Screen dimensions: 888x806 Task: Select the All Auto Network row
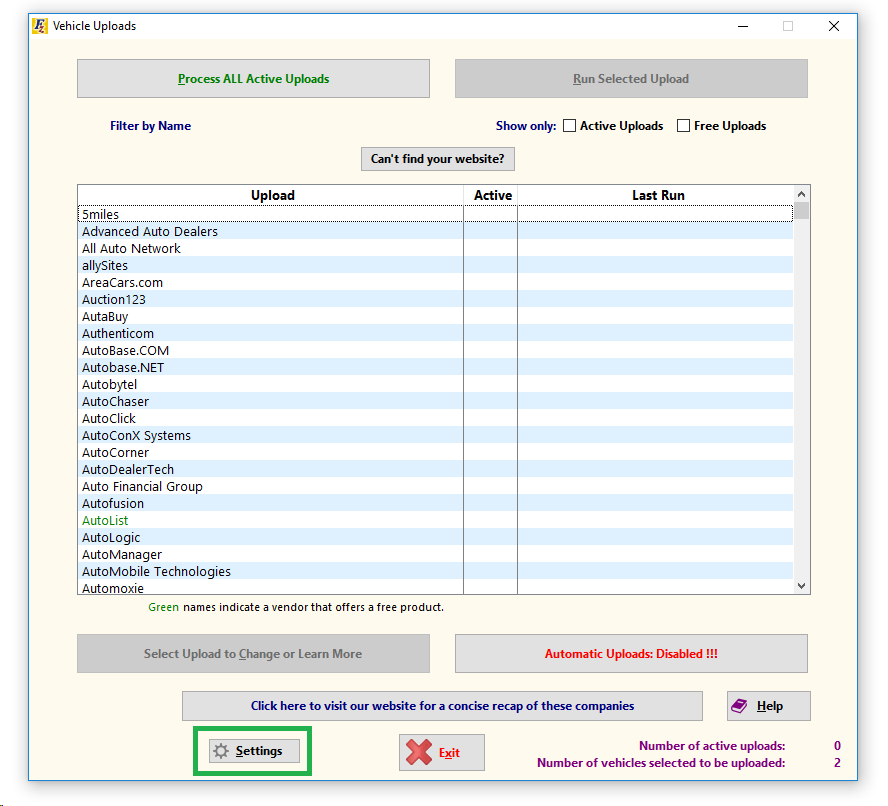(x=436, y=248)
